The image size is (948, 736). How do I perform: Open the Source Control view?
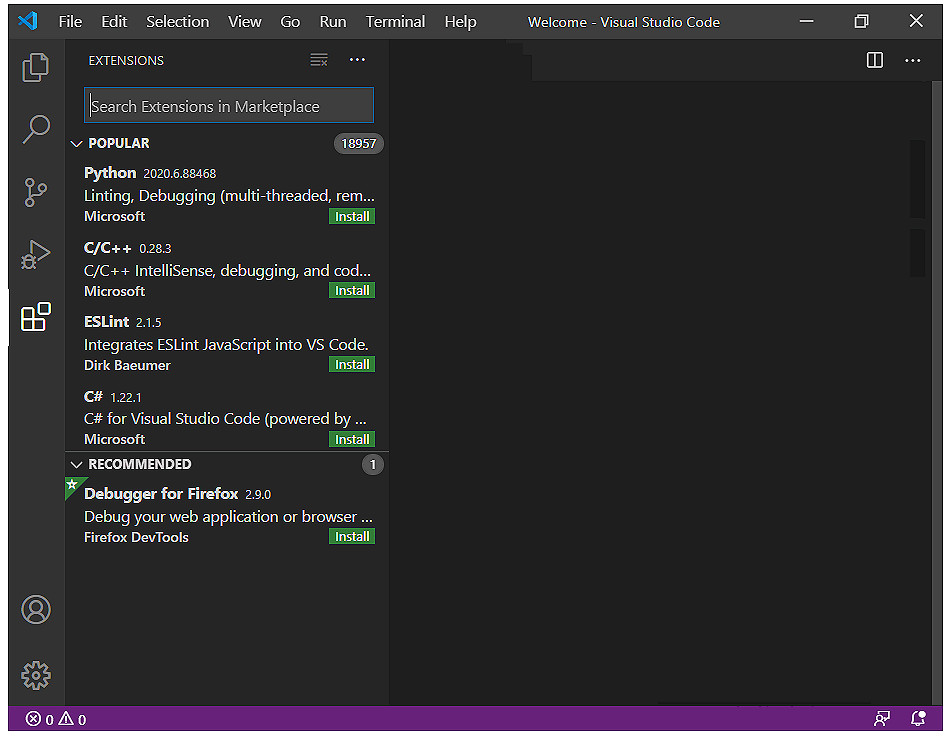tap(36, 192)
